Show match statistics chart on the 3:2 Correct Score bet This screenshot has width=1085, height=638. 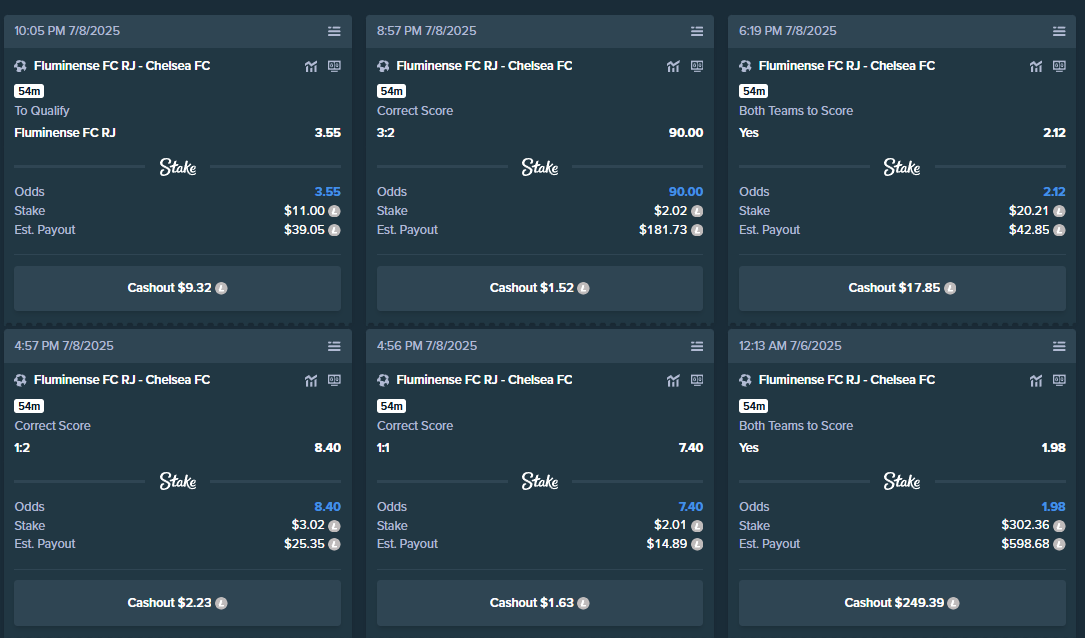pos(673,66)
